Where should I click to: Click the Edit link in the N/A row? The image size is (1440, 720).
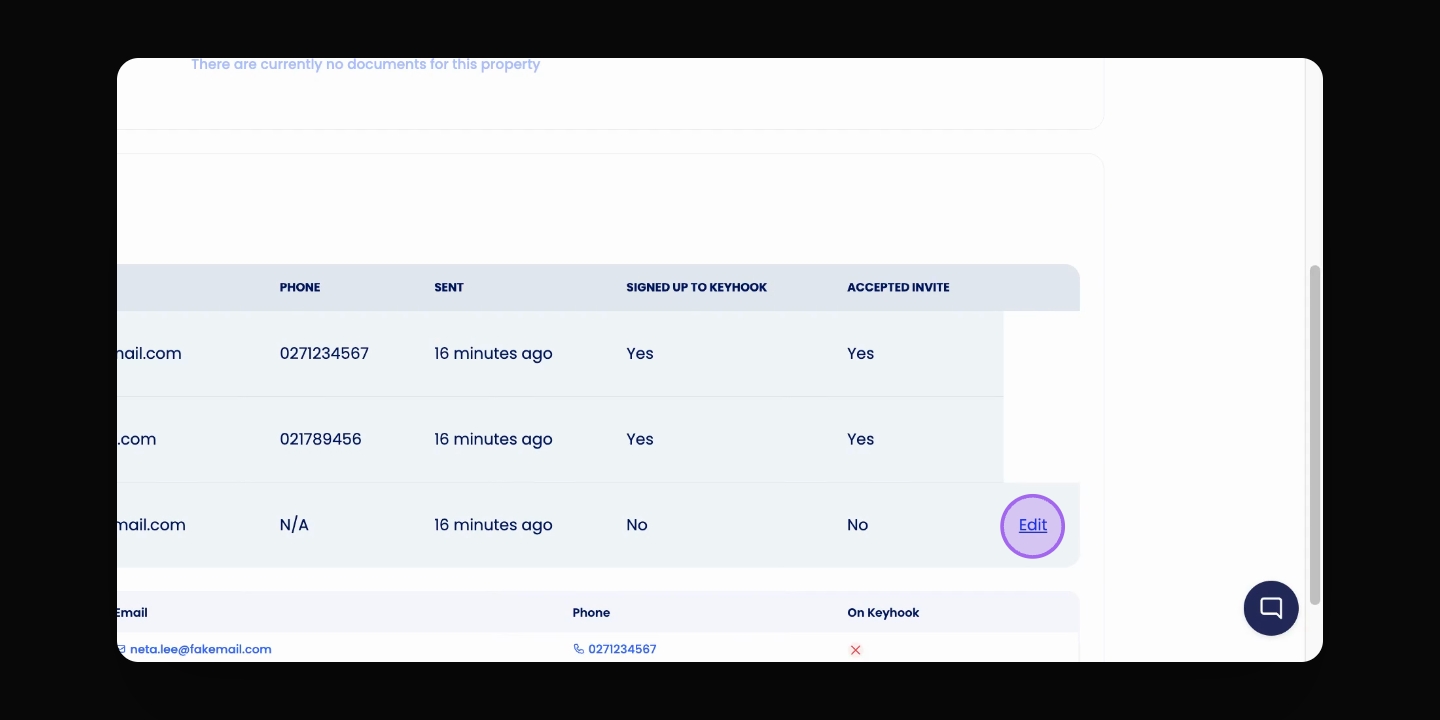(x=1032, y=525)
